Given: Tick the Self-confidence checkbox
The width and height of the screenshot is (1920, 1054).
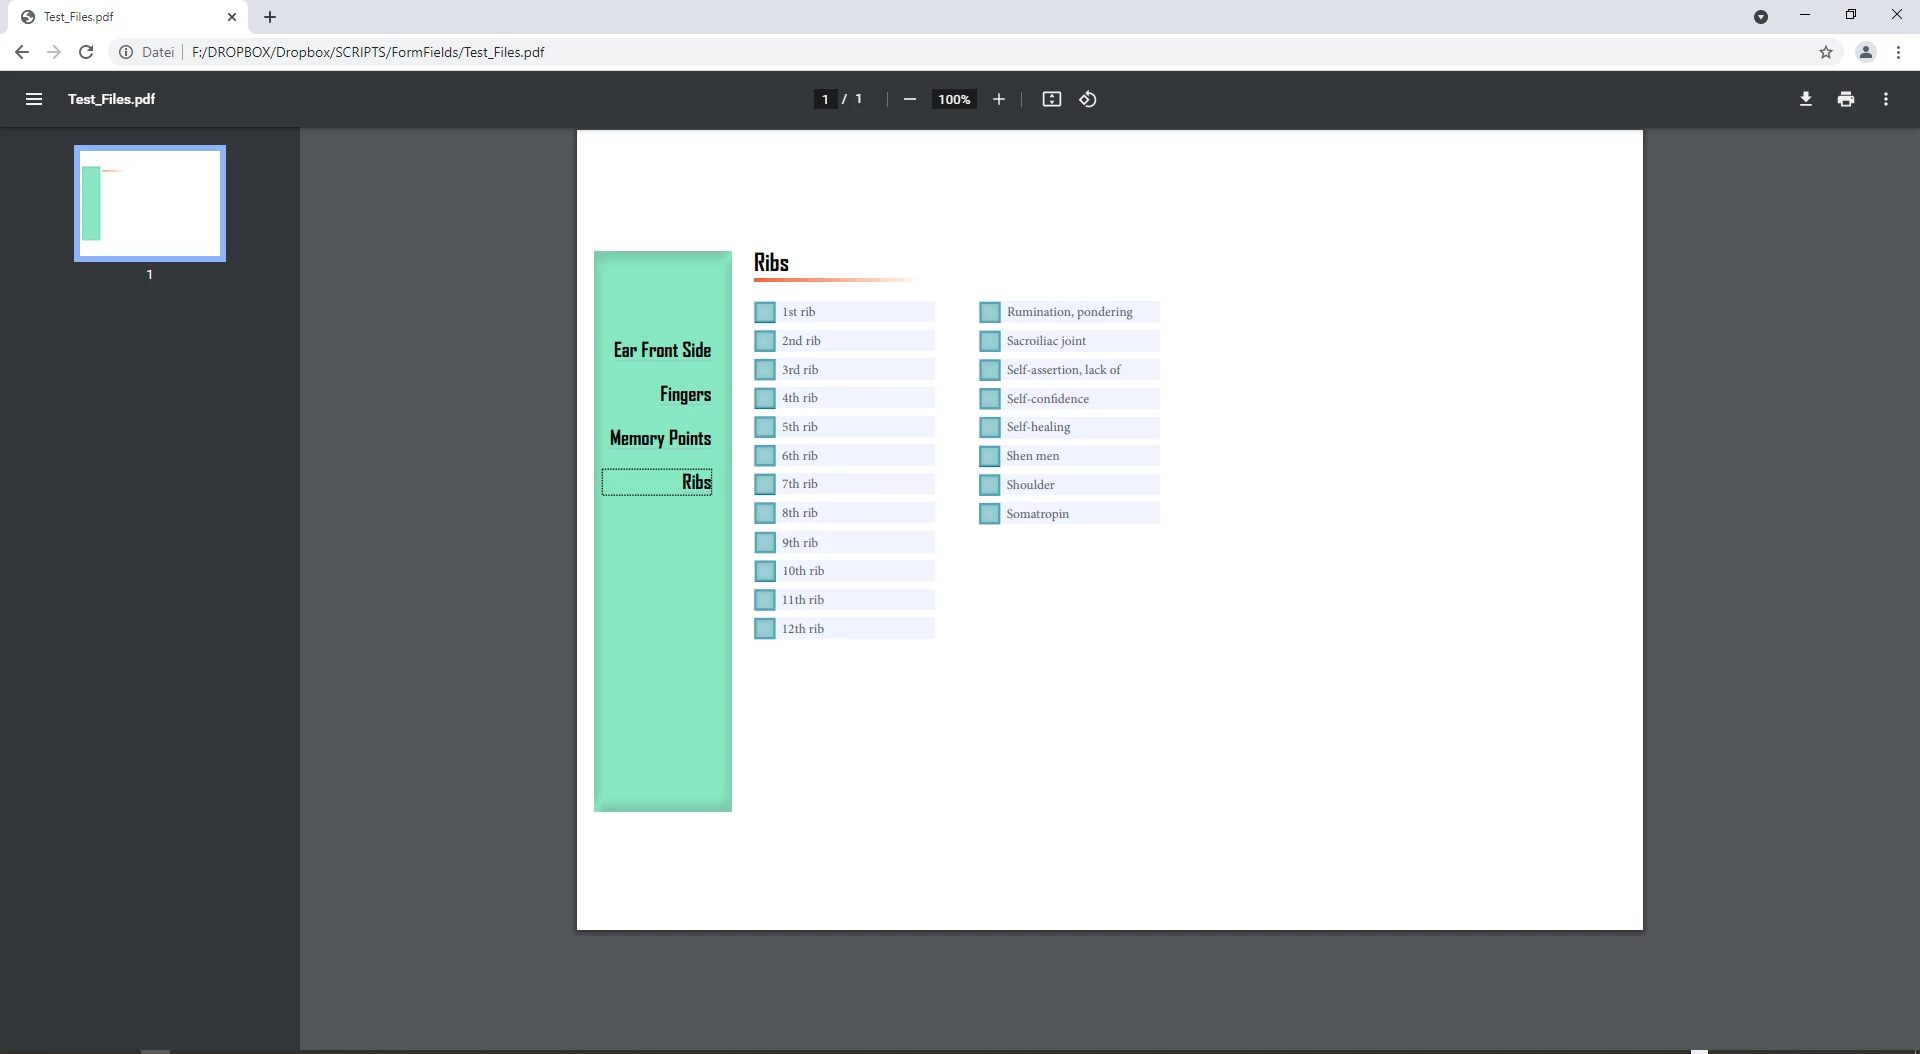Looking at the screenshot, I should point(990,399).
